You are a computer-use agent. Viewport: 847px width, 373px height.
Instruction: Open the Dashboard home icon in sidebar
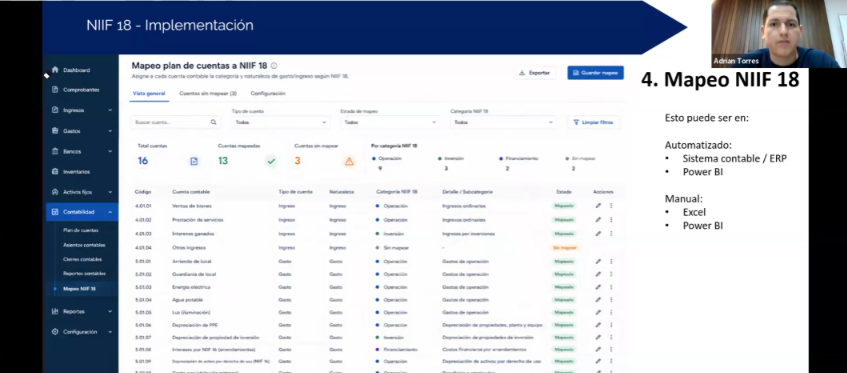click(55, 70)
